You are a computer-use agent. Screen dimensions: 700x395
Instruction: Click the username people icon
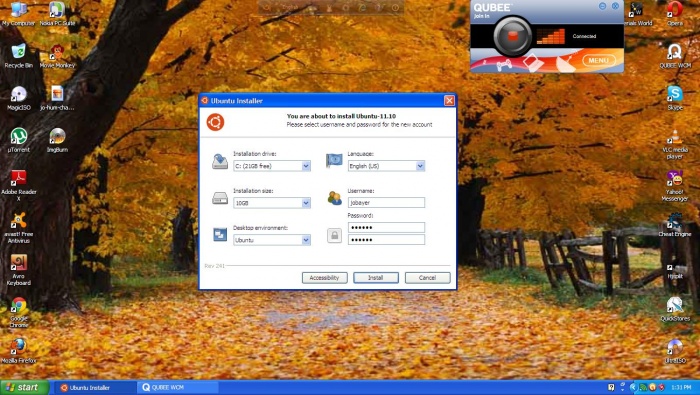334,198
